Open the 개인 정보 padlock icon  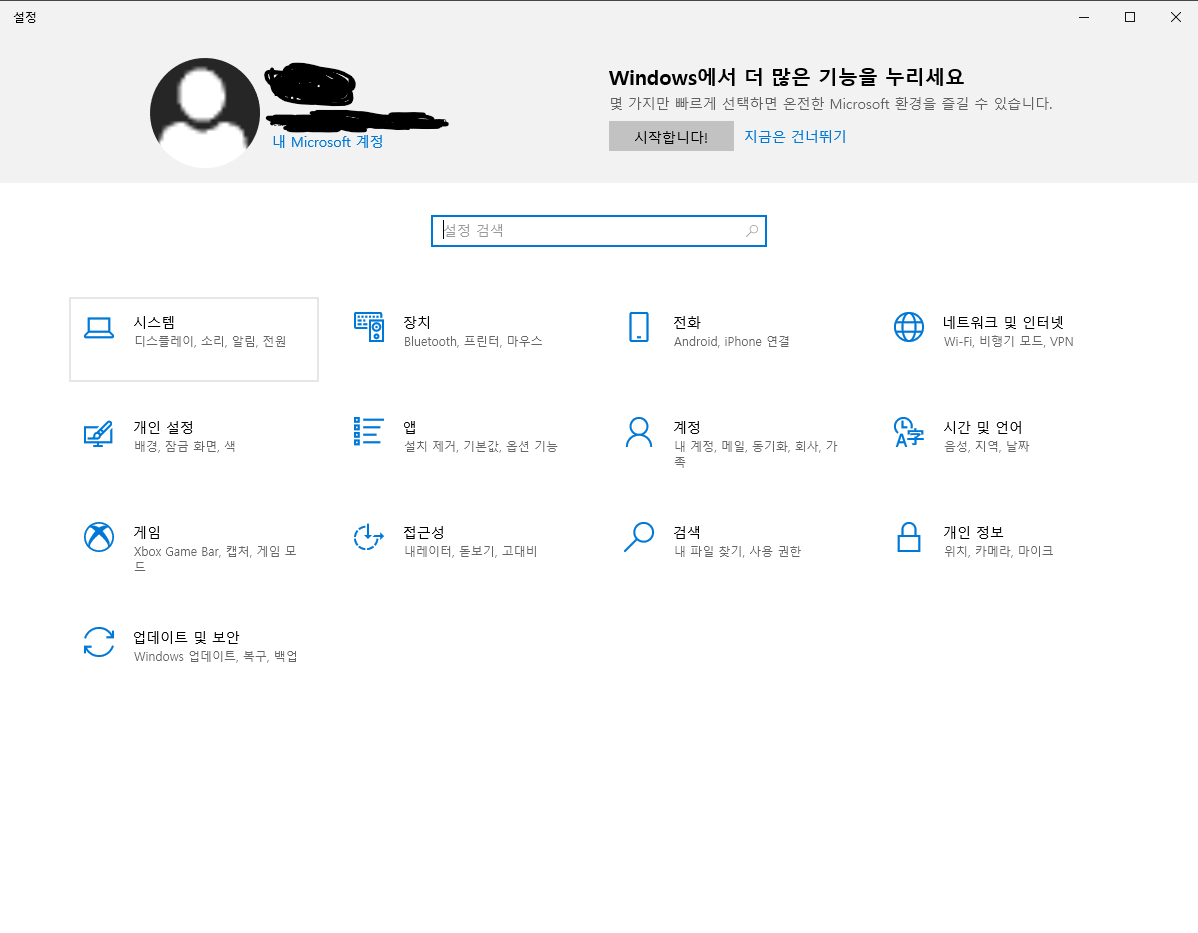(x=908, y=536)
